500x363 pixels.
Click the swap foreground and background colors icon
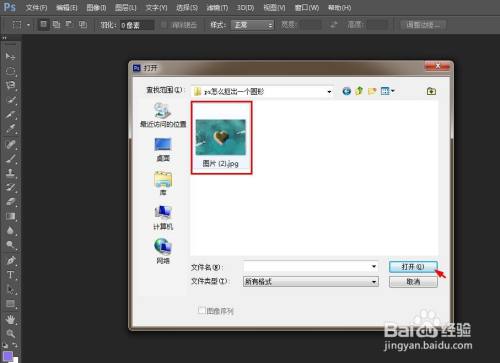15,345
